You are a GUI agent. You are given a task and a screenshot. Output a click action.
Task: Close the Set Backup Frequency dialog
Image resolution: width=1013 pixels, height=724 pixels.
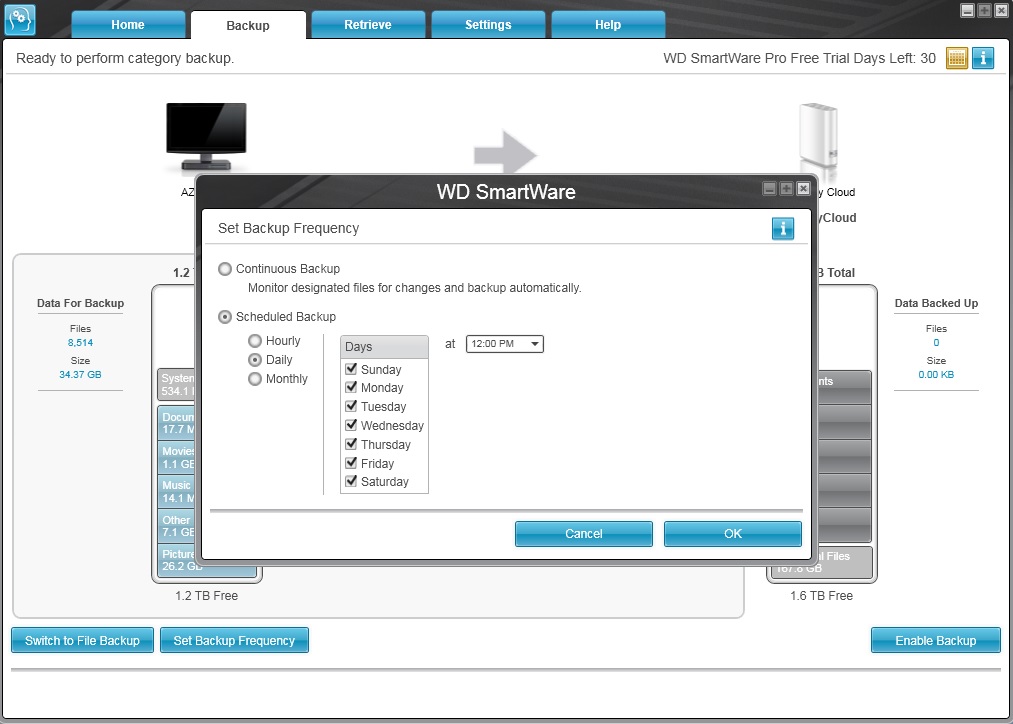pos(803,189)
